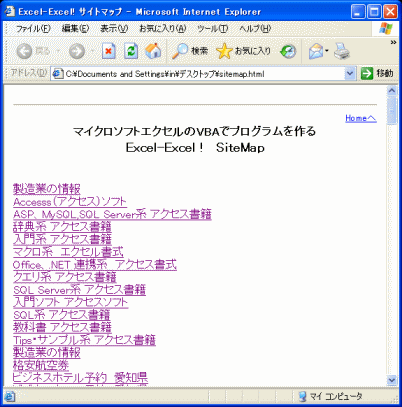
Task: Open the 検索 search magnifier button
Action: coord(190,51)
